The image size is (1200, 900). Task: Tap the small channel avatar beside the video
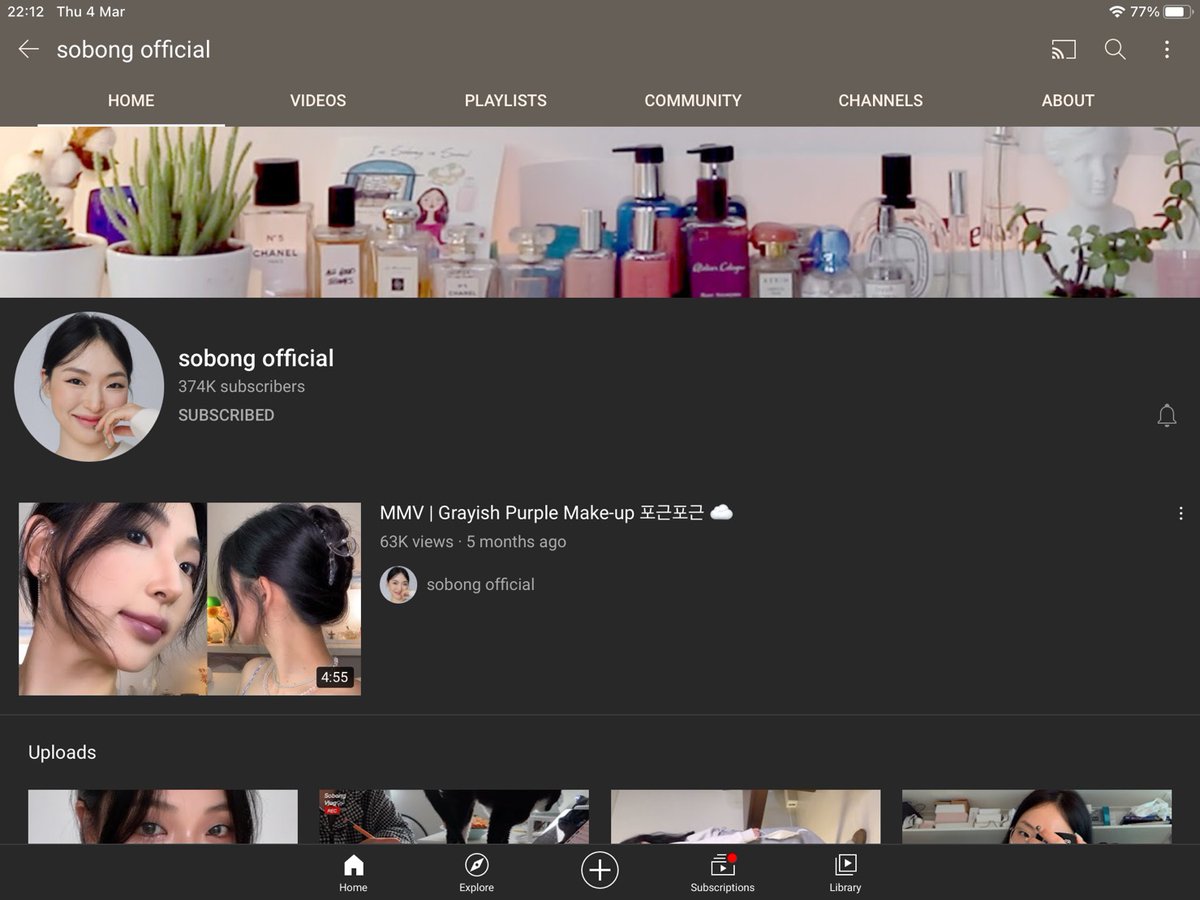coord(398,585)
